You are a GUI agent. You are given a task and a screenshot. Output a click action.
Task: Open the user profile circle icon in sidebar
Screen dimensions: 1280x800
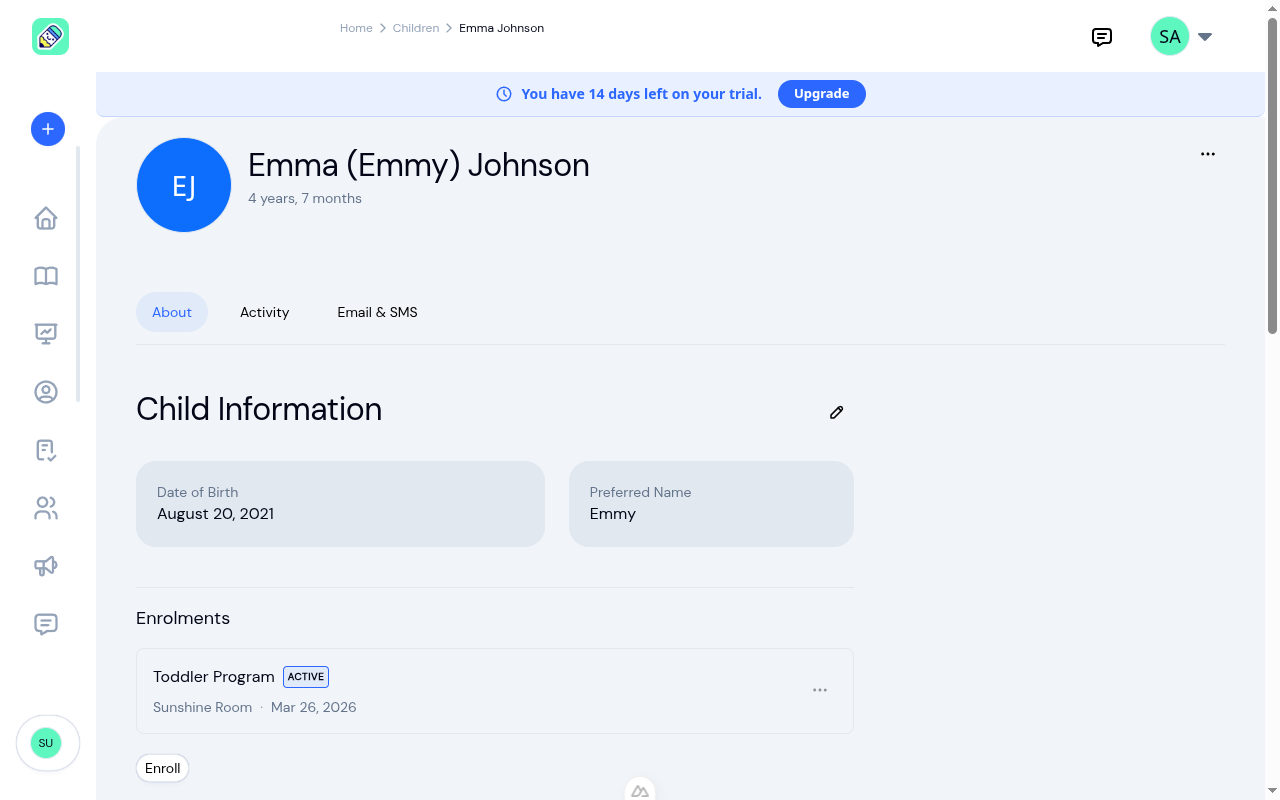click(x=46, y=392)
